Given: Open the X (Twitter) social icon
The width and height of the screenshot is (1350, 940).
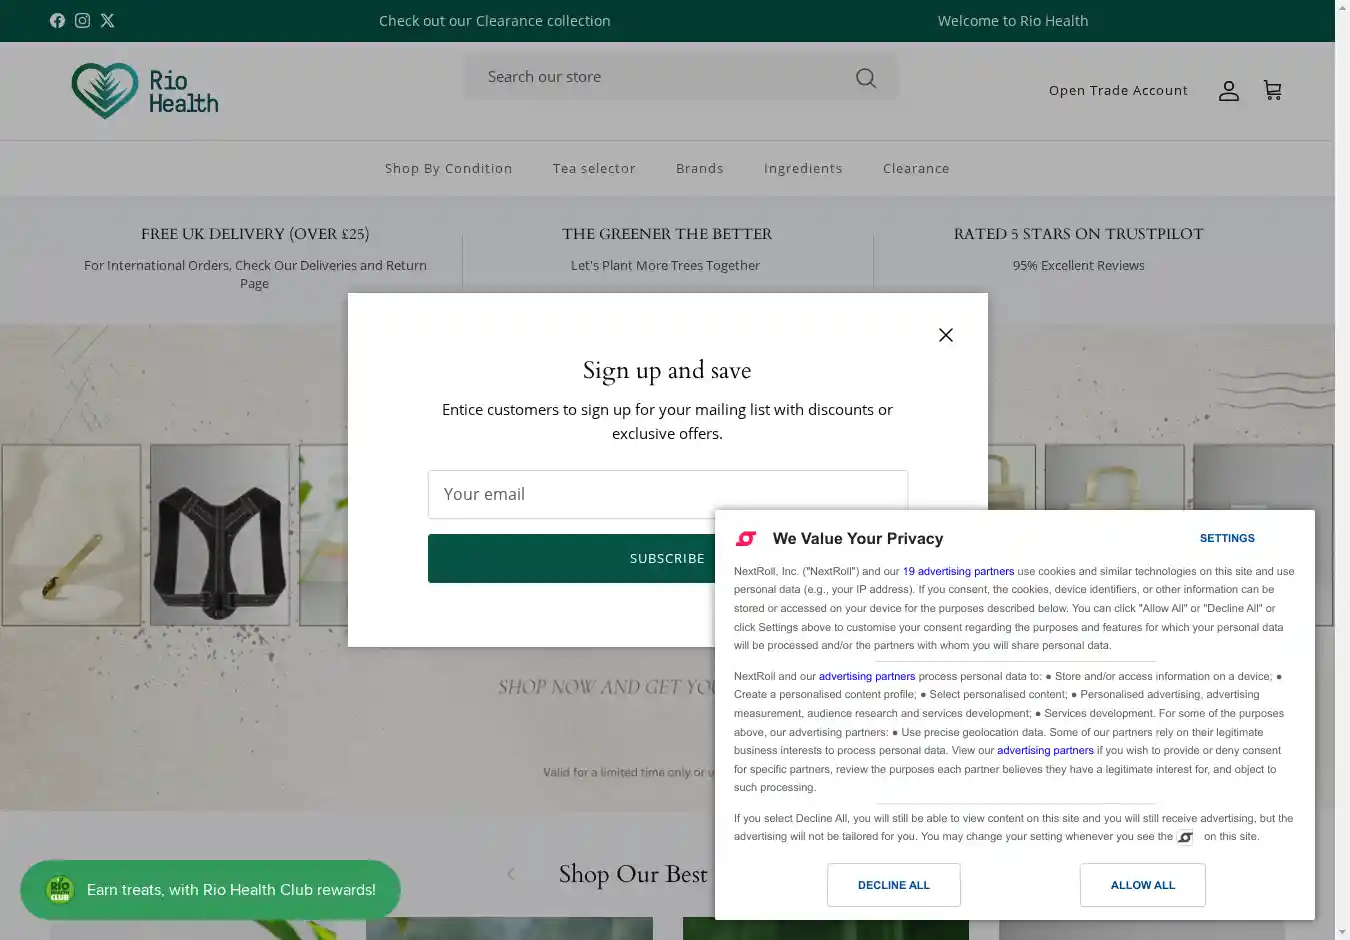Looking at the screenshot, I should pyautogui.click(x=108, y=21).
